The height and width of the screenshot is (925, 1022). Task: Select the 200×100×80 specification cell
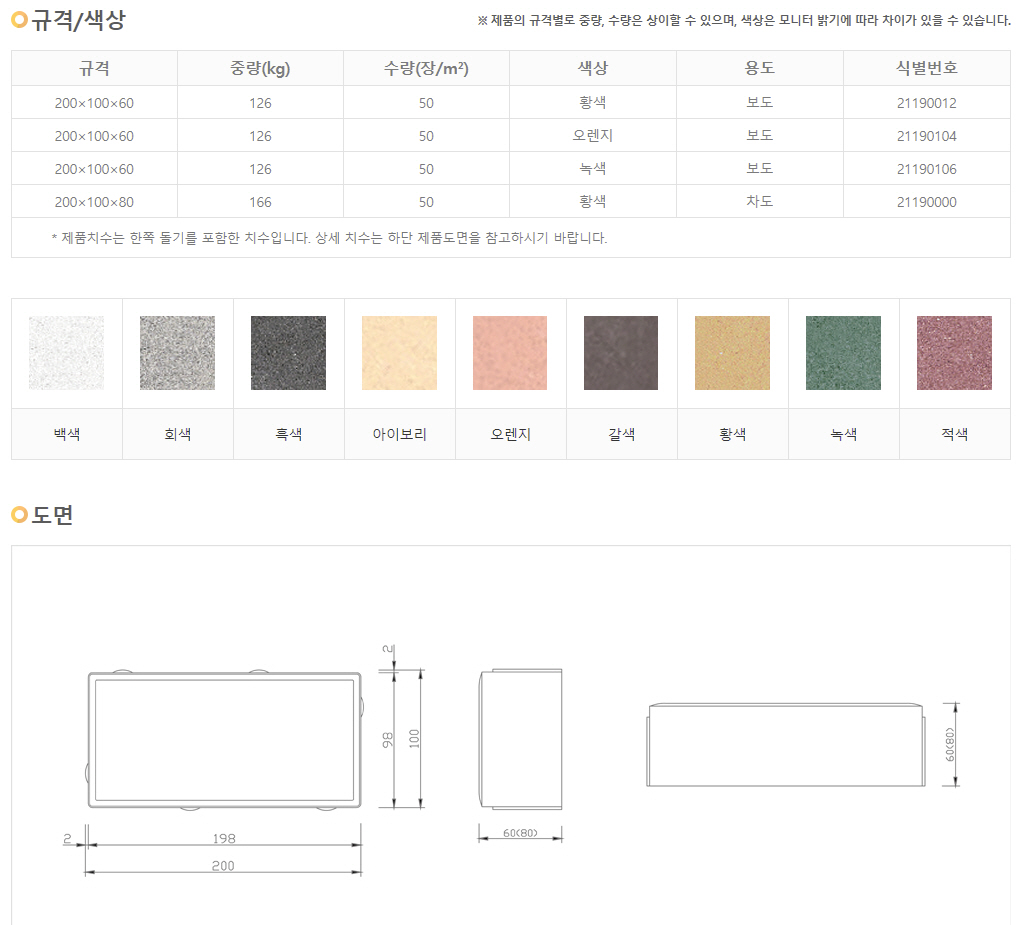[x=93, y=202]
